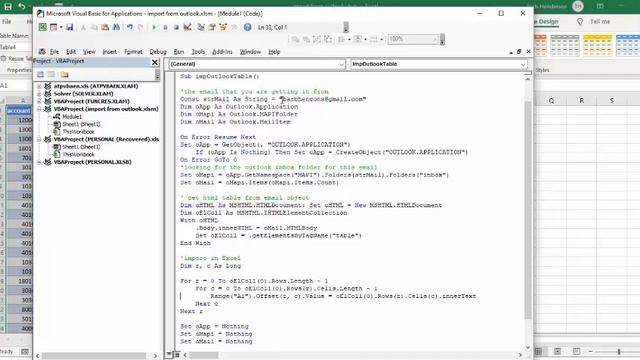Run the macro with the green play icon
The width and height of the screenshot is (640, 360).
(x=154, y=27)
